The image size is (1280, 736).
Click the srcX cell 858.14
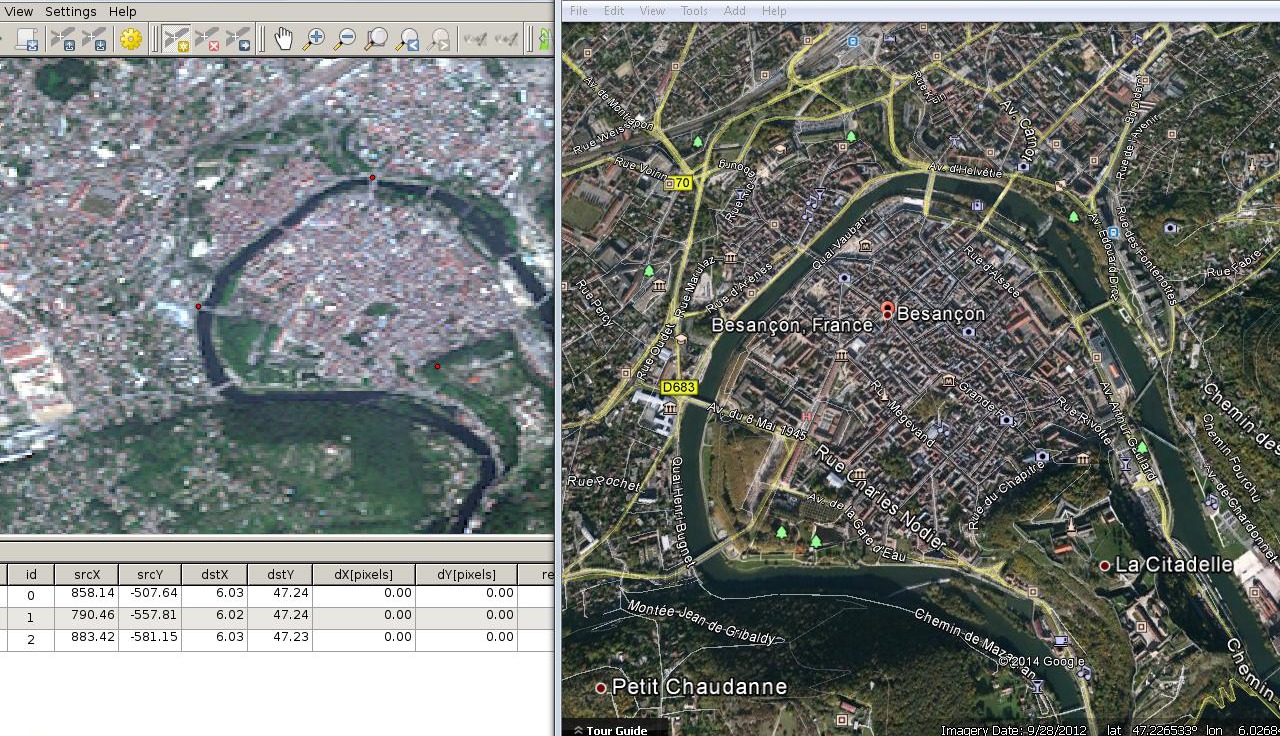[87, 593]
